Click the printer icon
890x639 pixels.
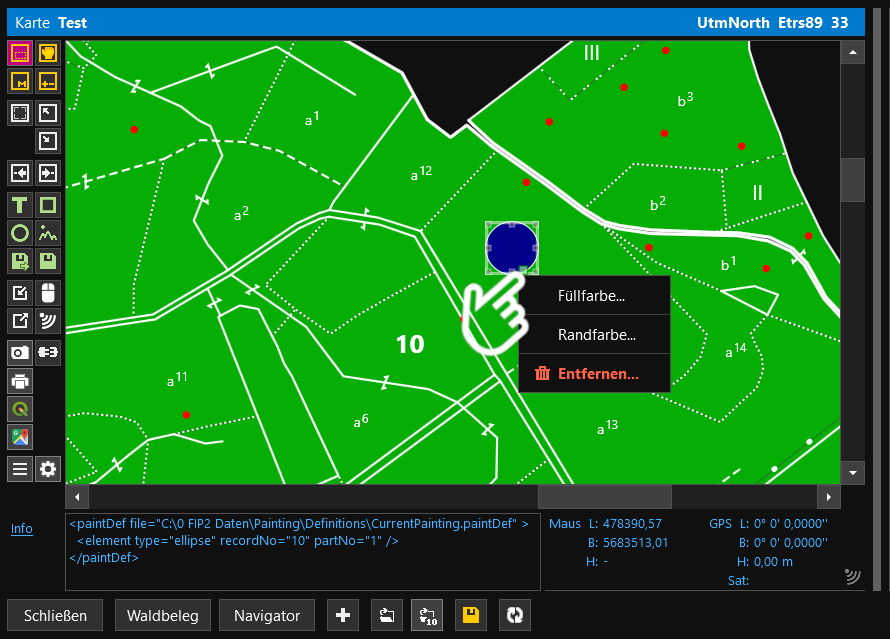pyautogui.click(x=20, y=380)
